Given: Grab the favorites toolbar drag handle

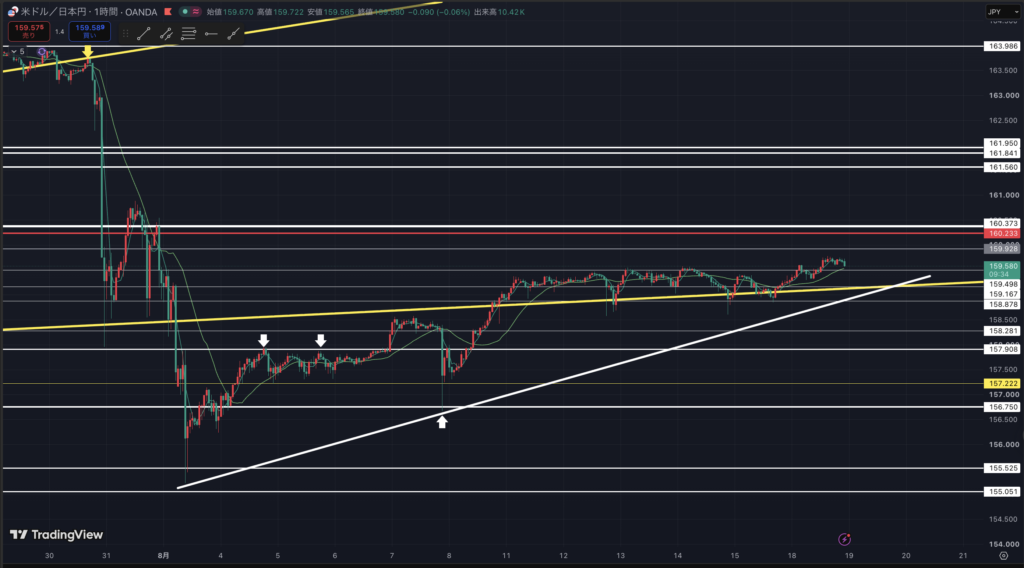Looking at the screenshot, I should coord(125,34).
